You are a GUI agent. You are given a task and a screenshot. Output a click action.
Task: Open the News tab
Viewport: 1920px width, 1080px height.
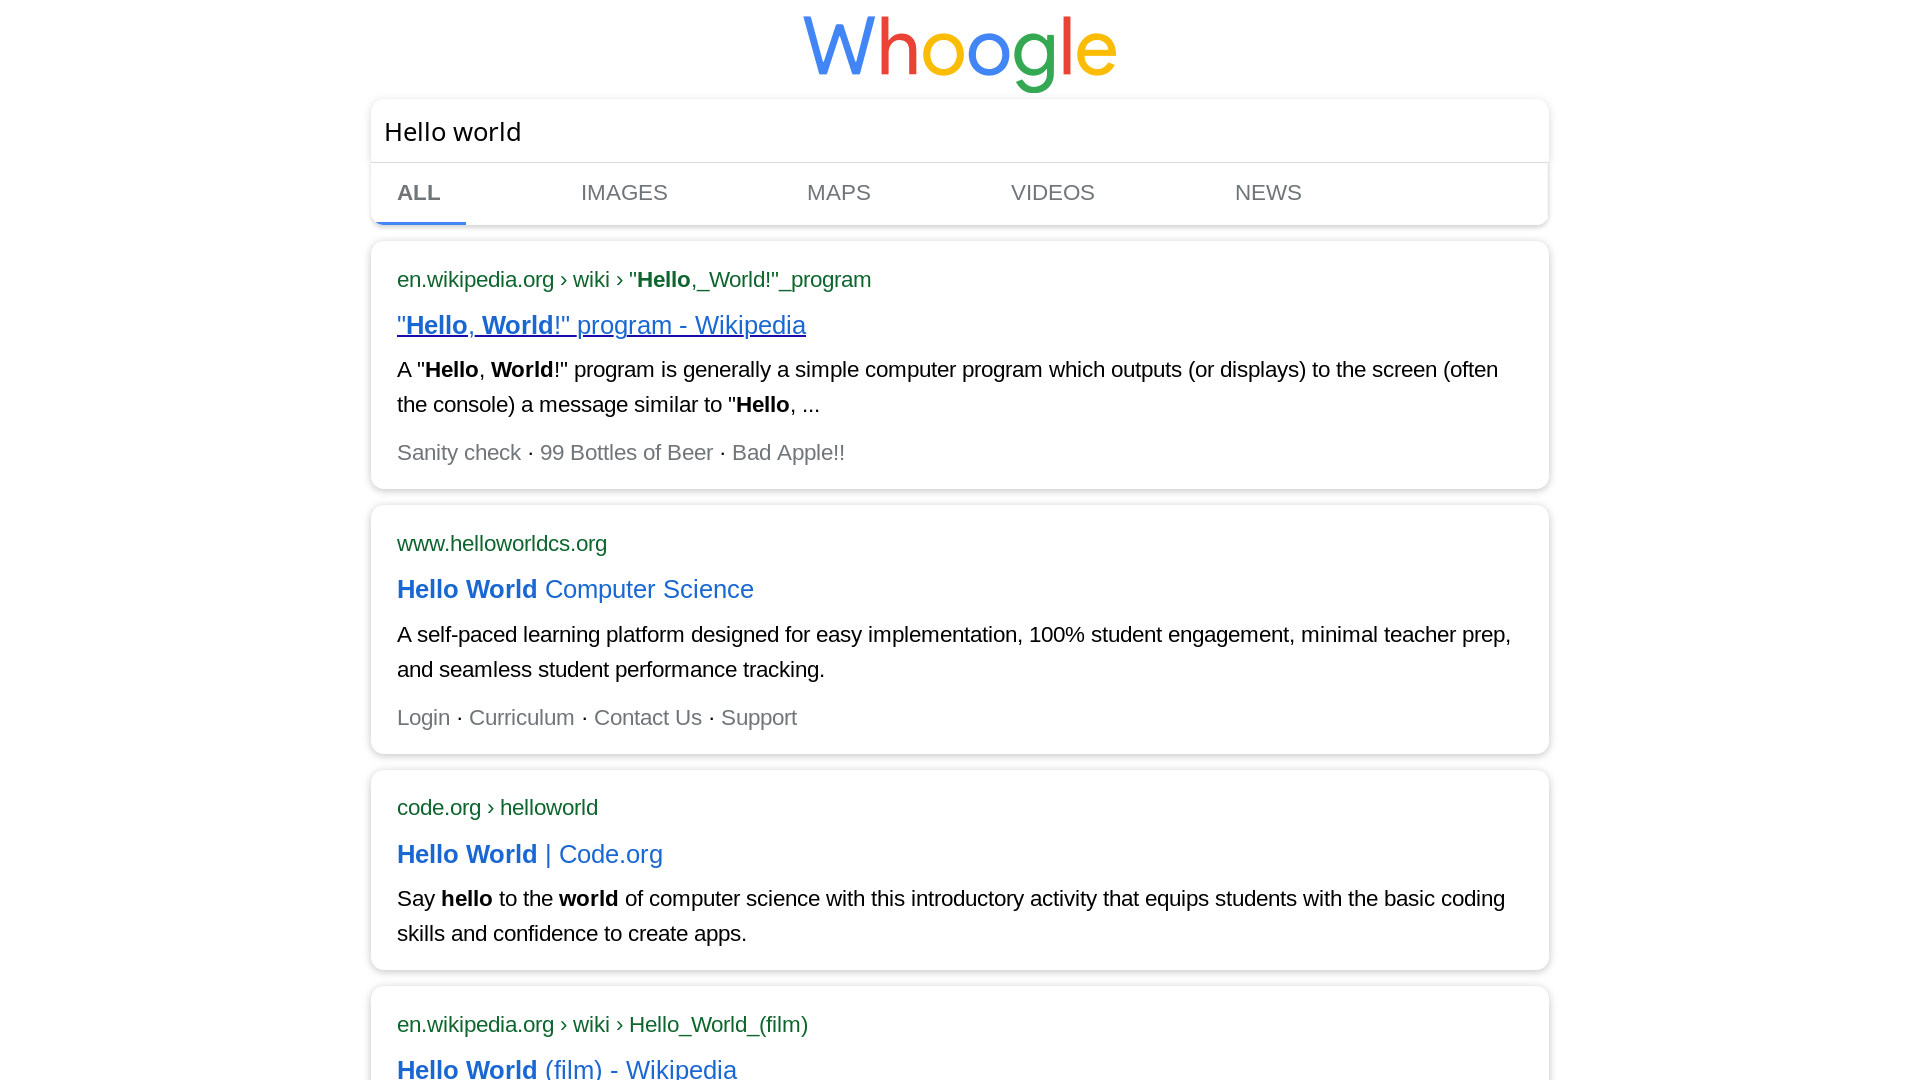point(1267,193)
